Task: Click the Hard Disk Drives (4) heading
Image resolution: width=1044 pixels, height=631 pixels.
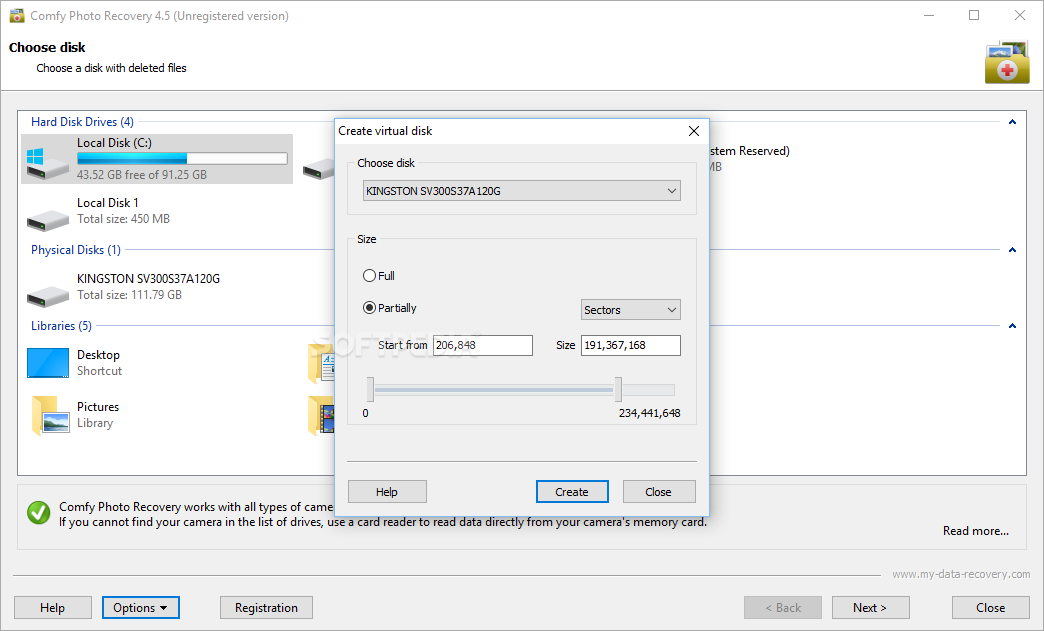Action: coord(82,122)
